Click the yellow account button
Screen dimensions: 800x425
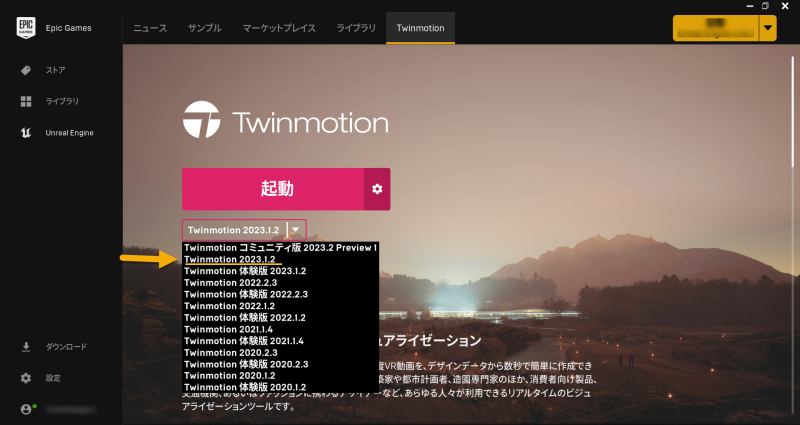click(x=716, y=28)
